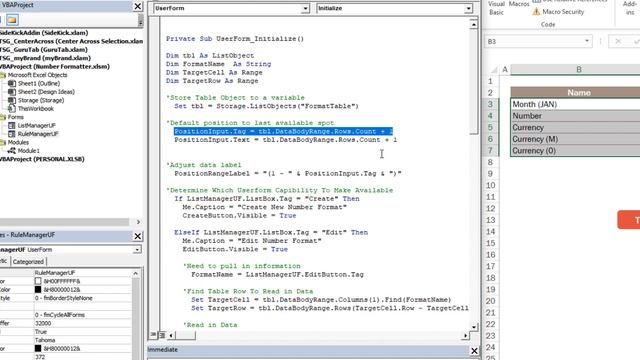Click the Cancel X icon in formula bar

pyautogui.click(x=618, y=42)
